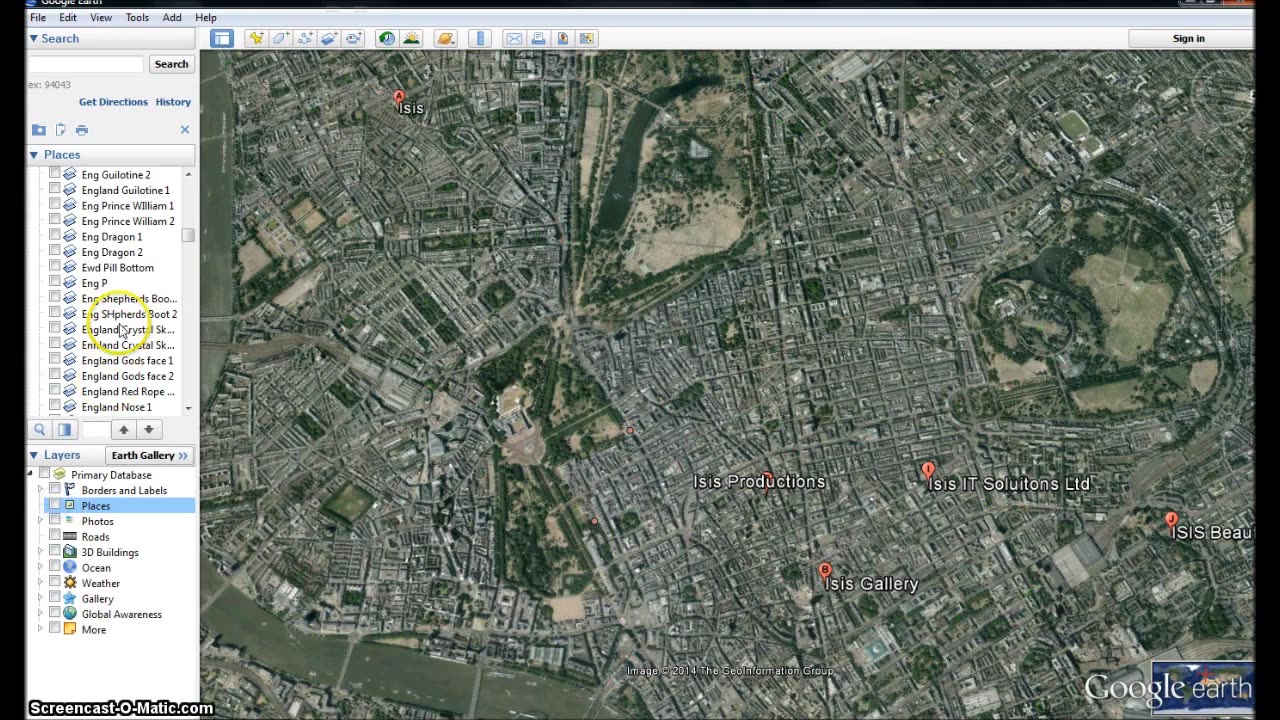Show the ruler measuring tool
1280x720 pixels.
click(480, 38)
